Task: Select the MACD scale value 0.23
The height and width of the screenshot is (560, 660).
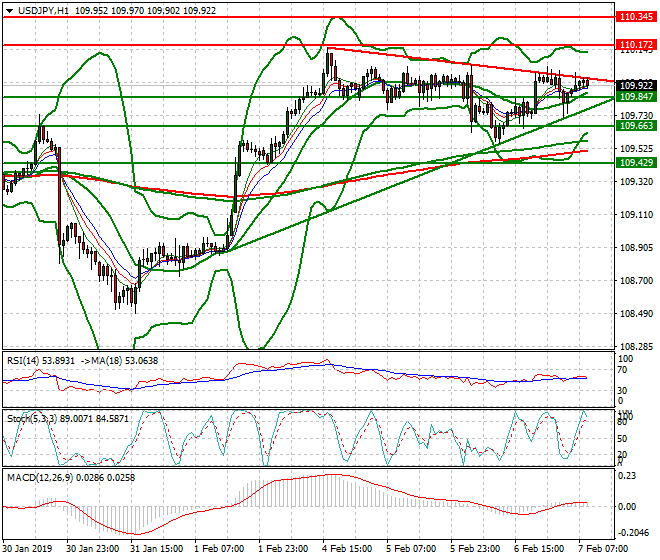Action: pos(627,476)
